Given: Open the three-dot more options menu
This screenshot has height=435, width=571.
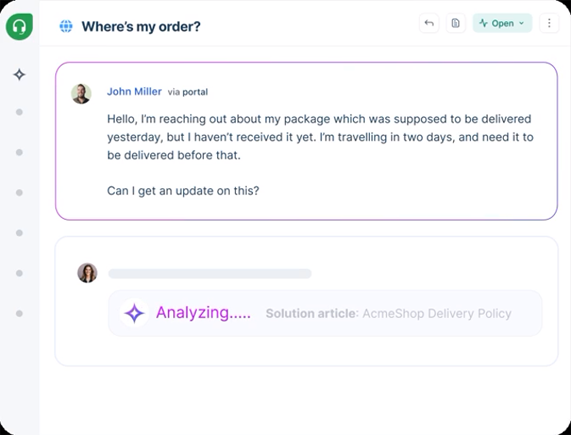Looking at the screenshot, I should [549, 23].
